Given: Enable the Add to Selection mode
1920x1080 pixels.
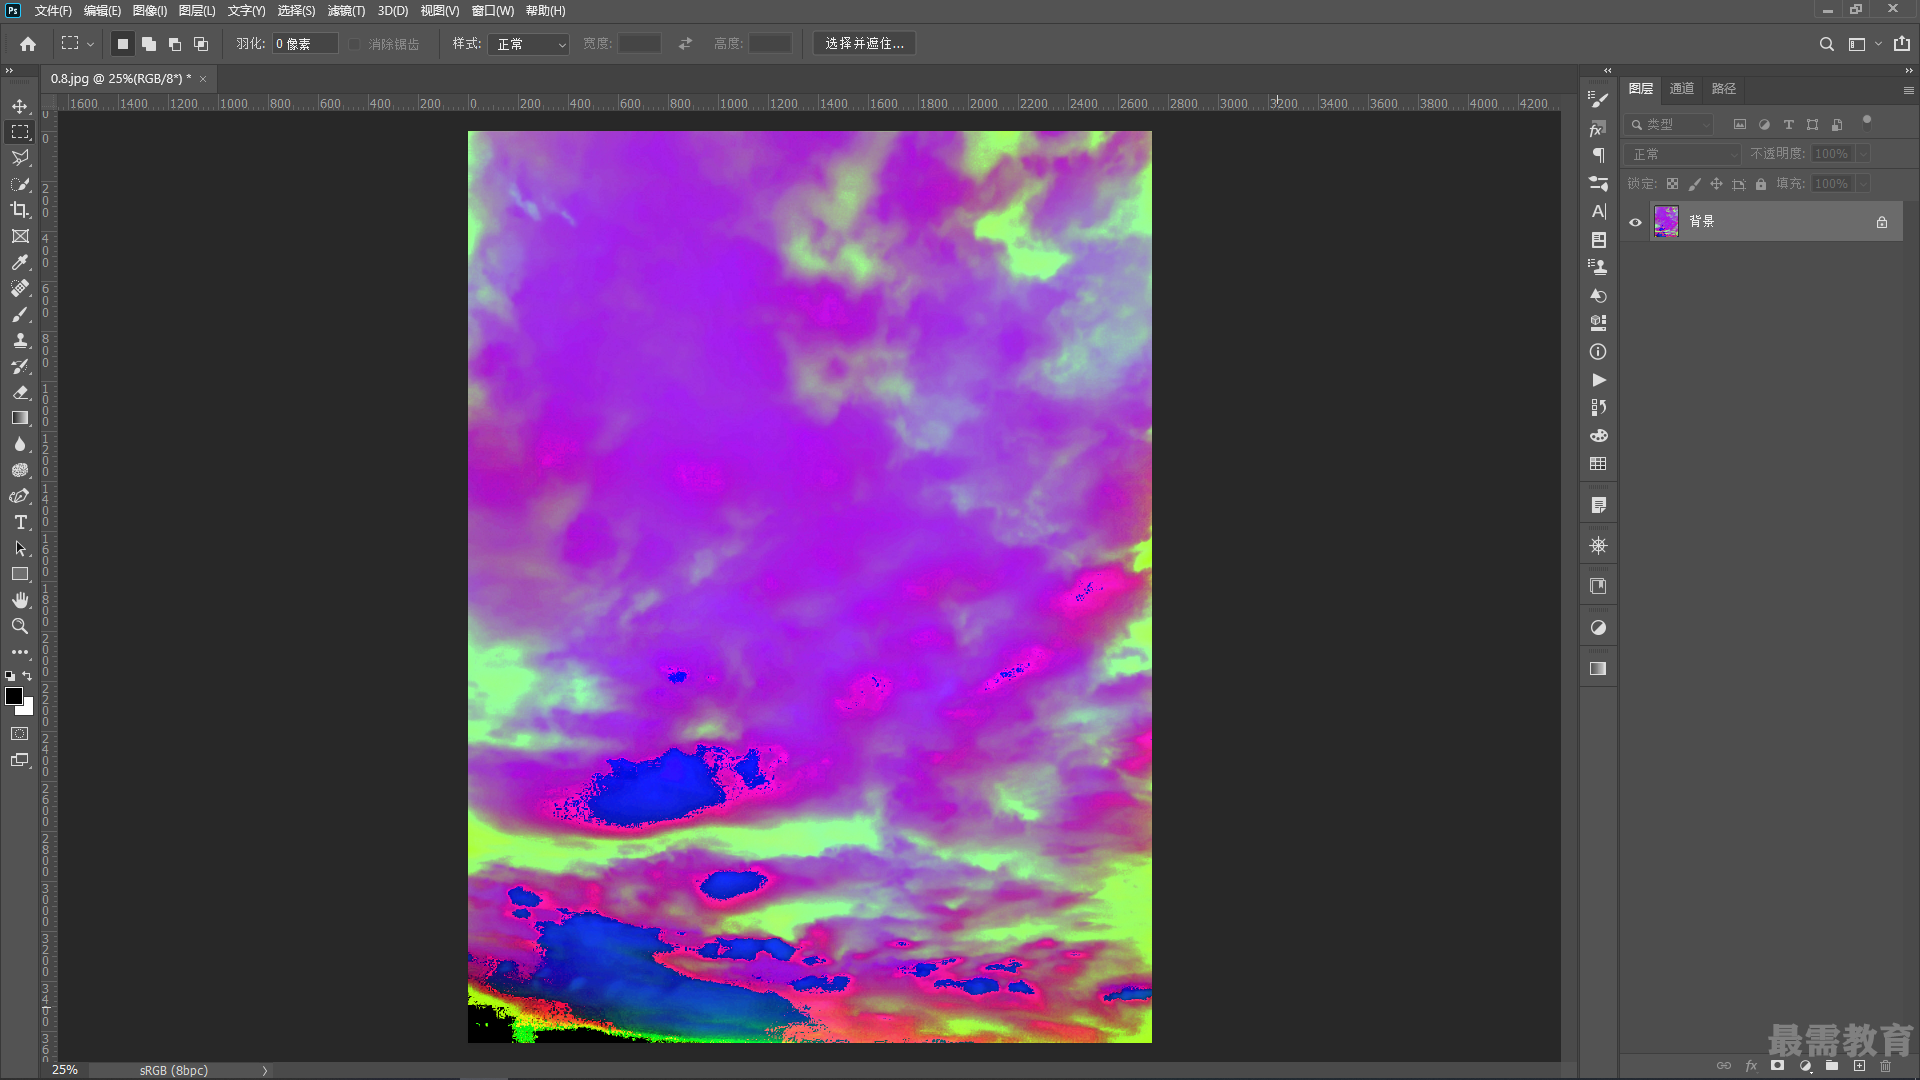Looking at the screenshot, I should click(x=149, y=44).
